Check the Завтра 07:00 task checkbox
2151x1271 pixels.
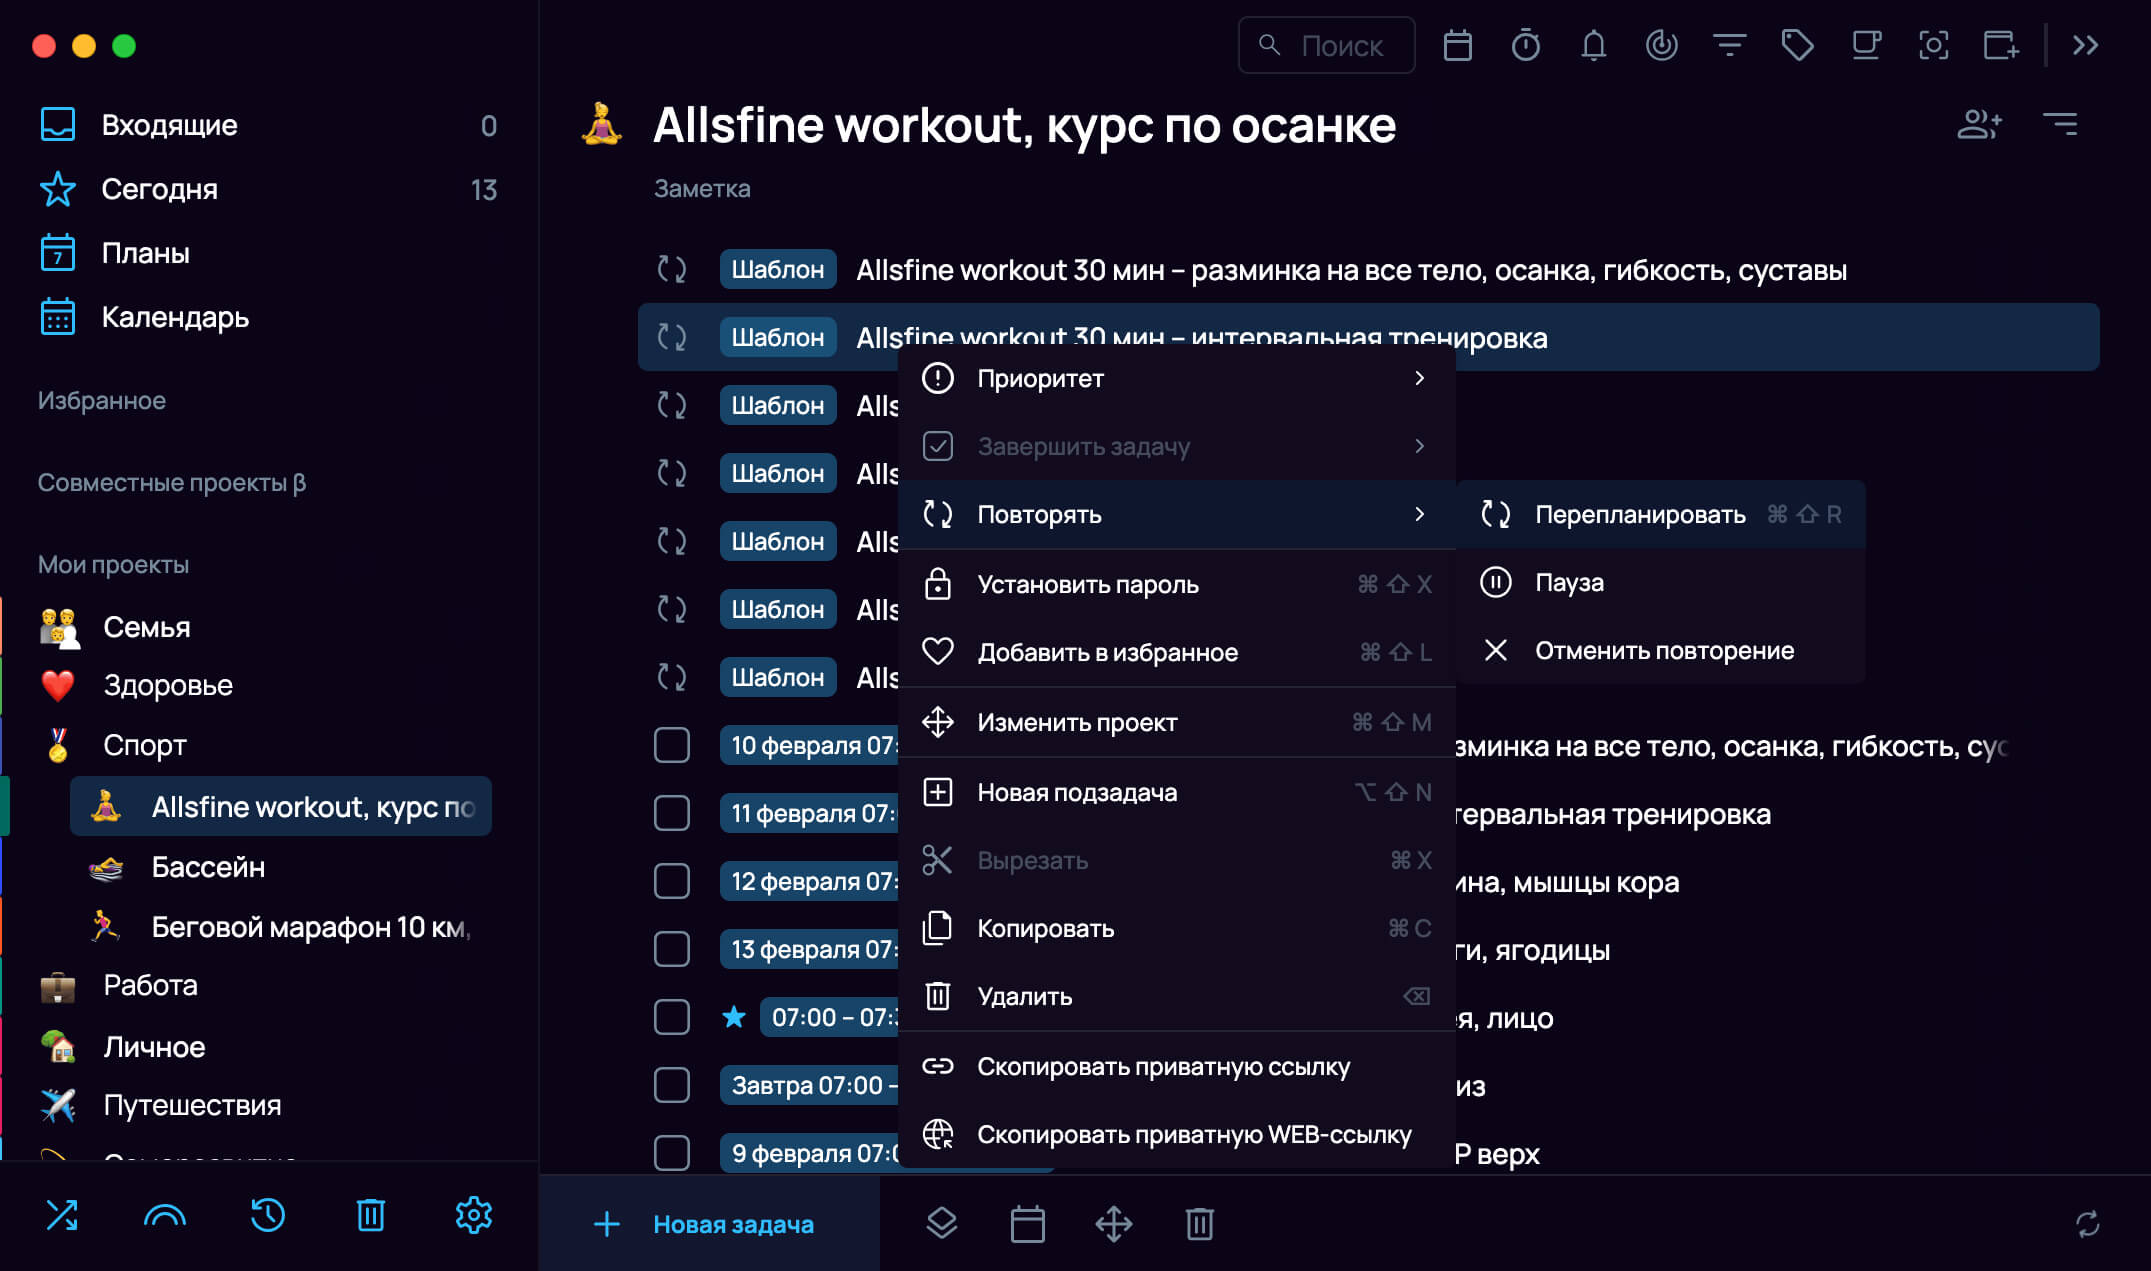(x=672, y=1085)
